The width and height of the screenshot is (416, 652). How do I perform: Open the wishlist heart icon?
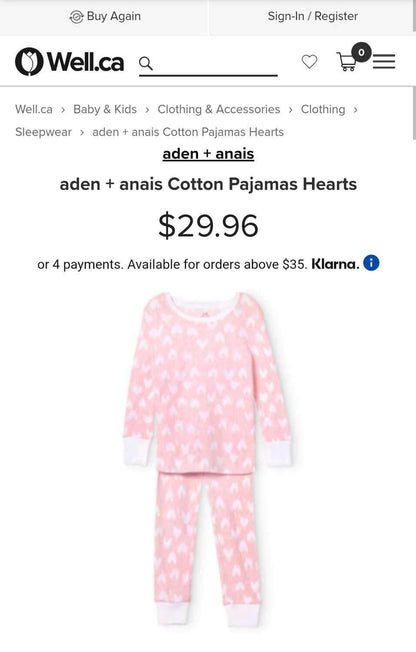(309, 62)
